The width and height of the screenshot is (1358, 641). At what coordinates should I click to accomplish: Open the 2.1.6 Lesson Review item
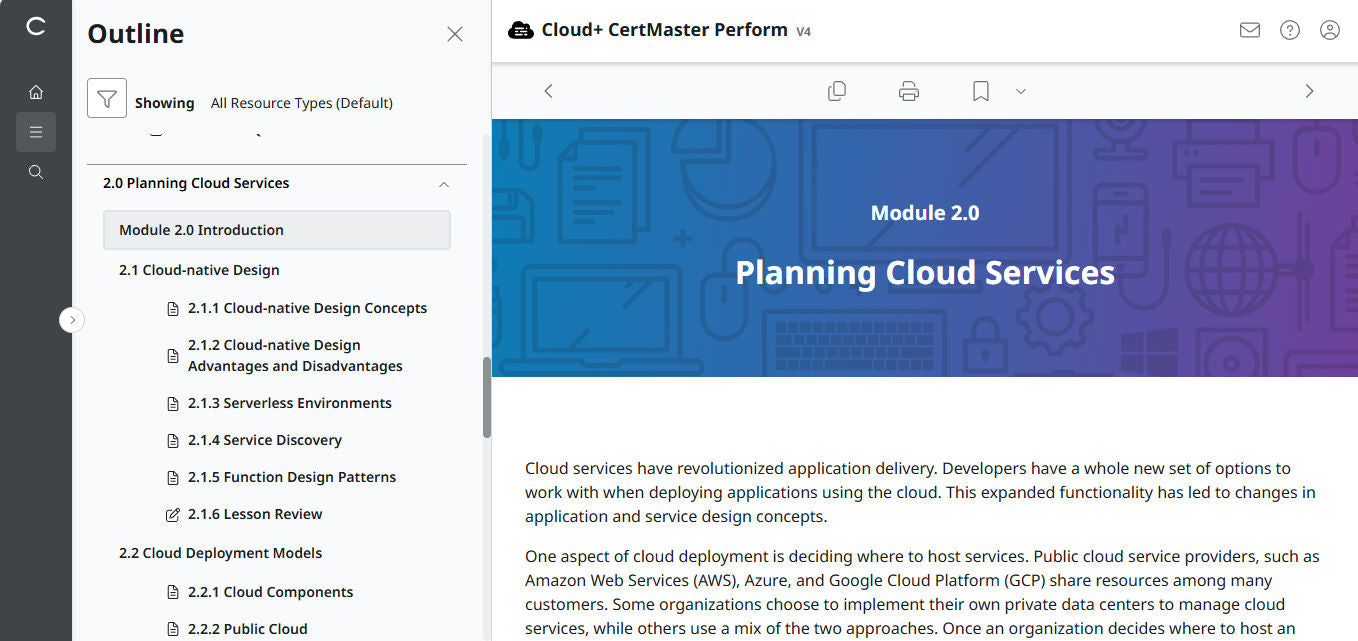pyautogui.click(x=255, y=513)
